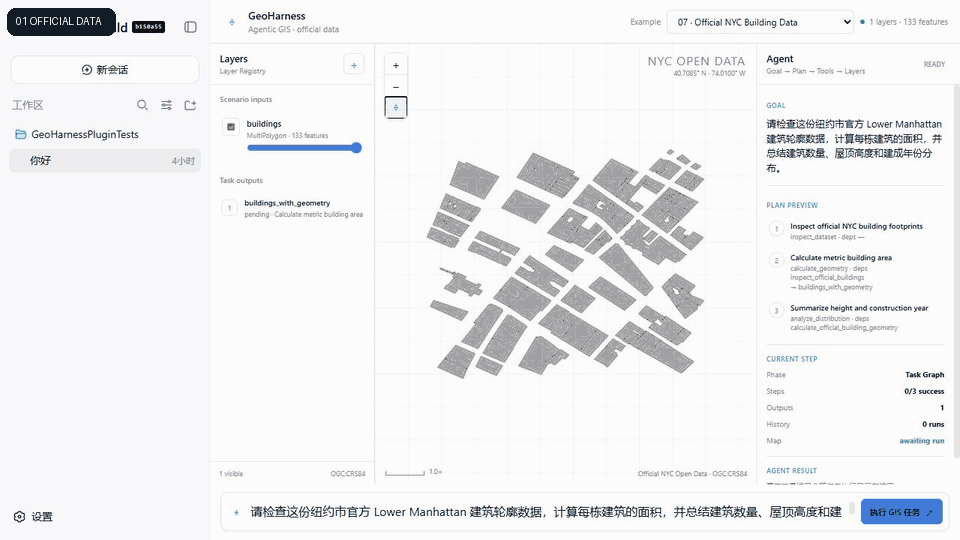
Task: Click output number 1 badge
Action: [230, 208]
